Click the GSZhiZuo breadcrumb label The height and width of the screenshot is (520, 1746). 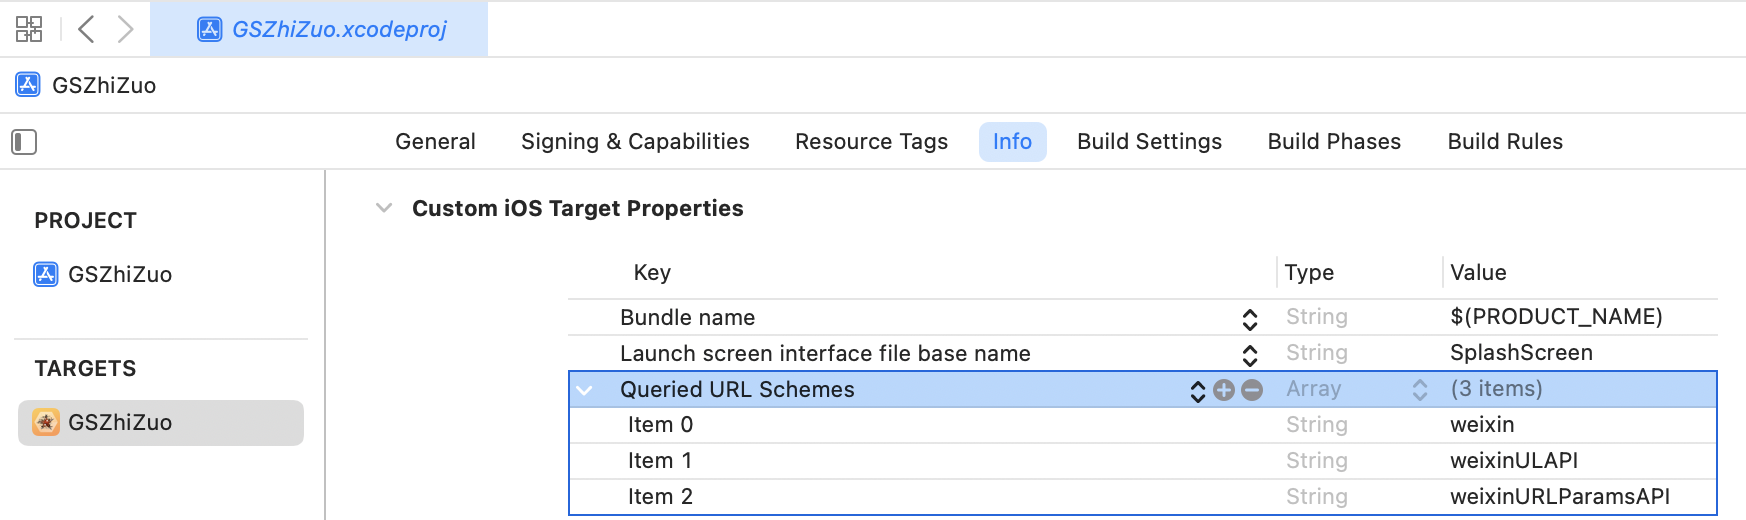(104, 85)
